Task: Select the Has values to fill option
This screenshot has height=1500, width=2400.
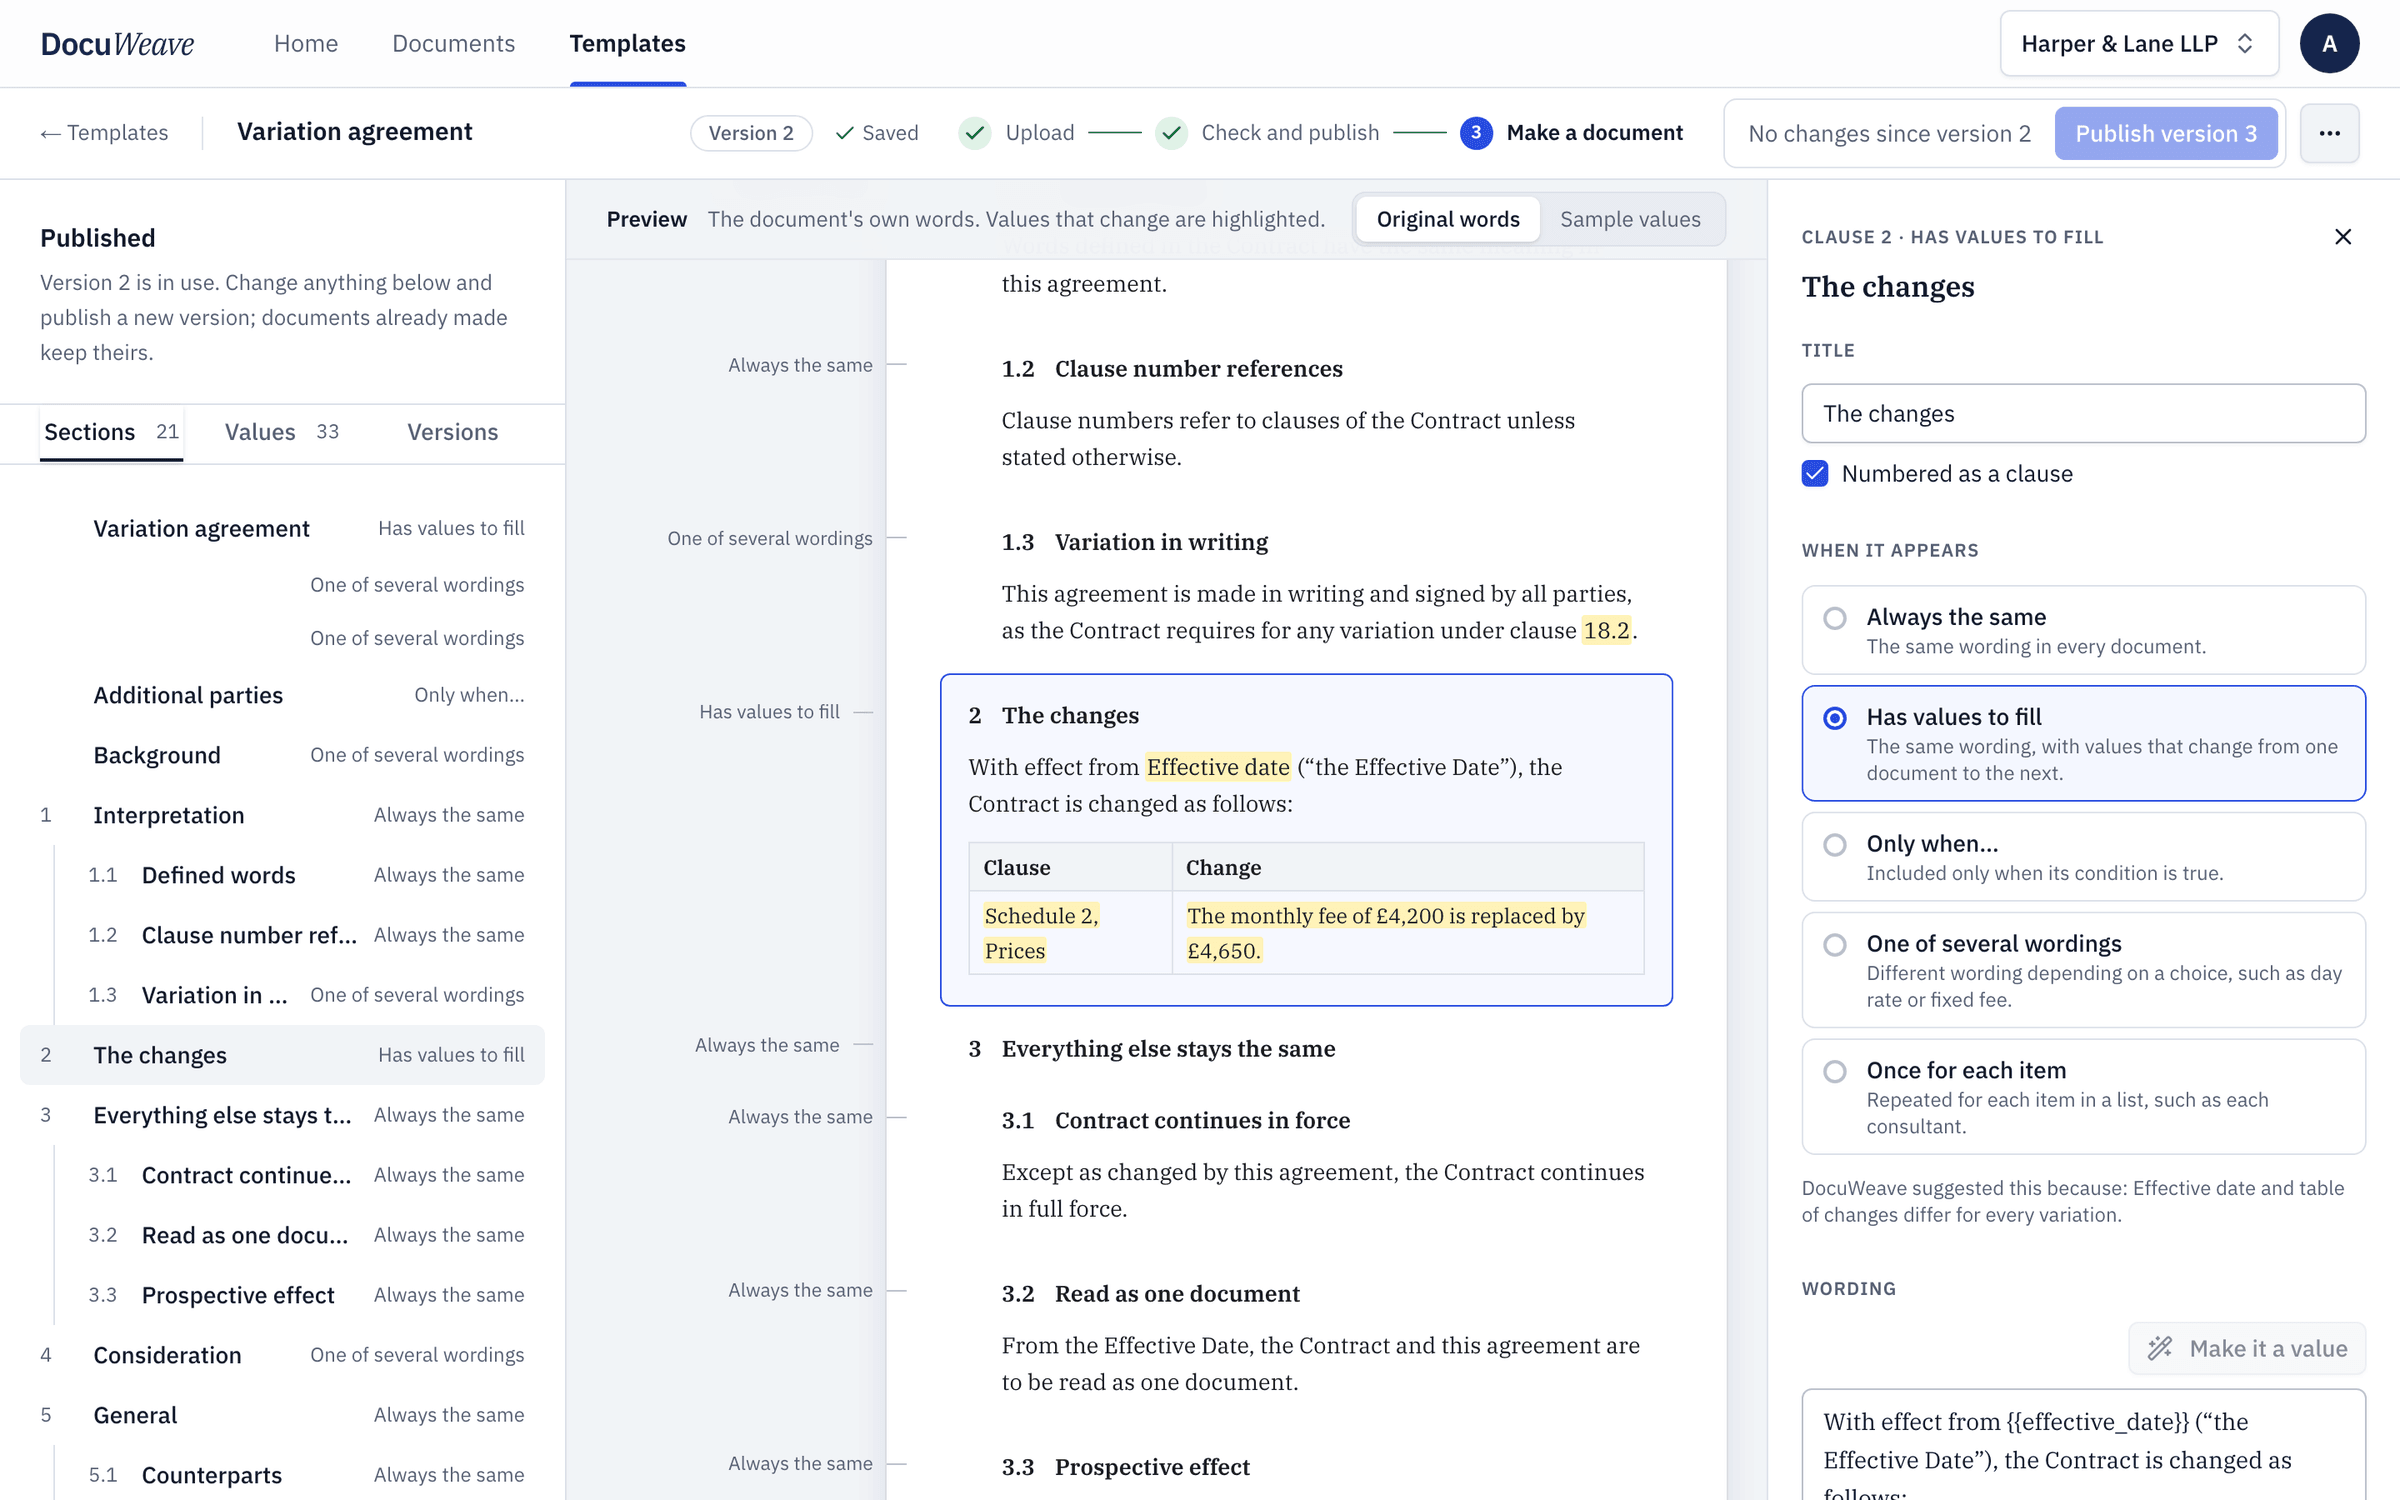Action: 2083,743
